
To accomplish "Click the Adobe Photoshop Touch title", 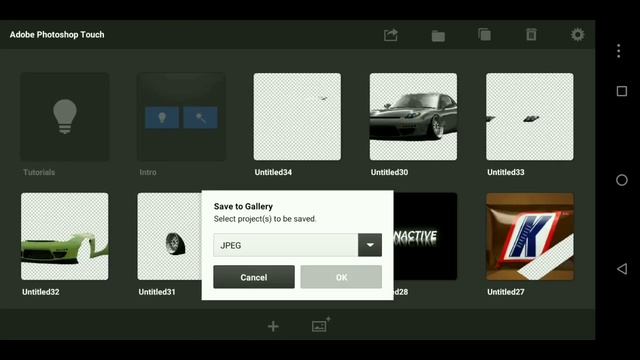I will coord(57,35).
